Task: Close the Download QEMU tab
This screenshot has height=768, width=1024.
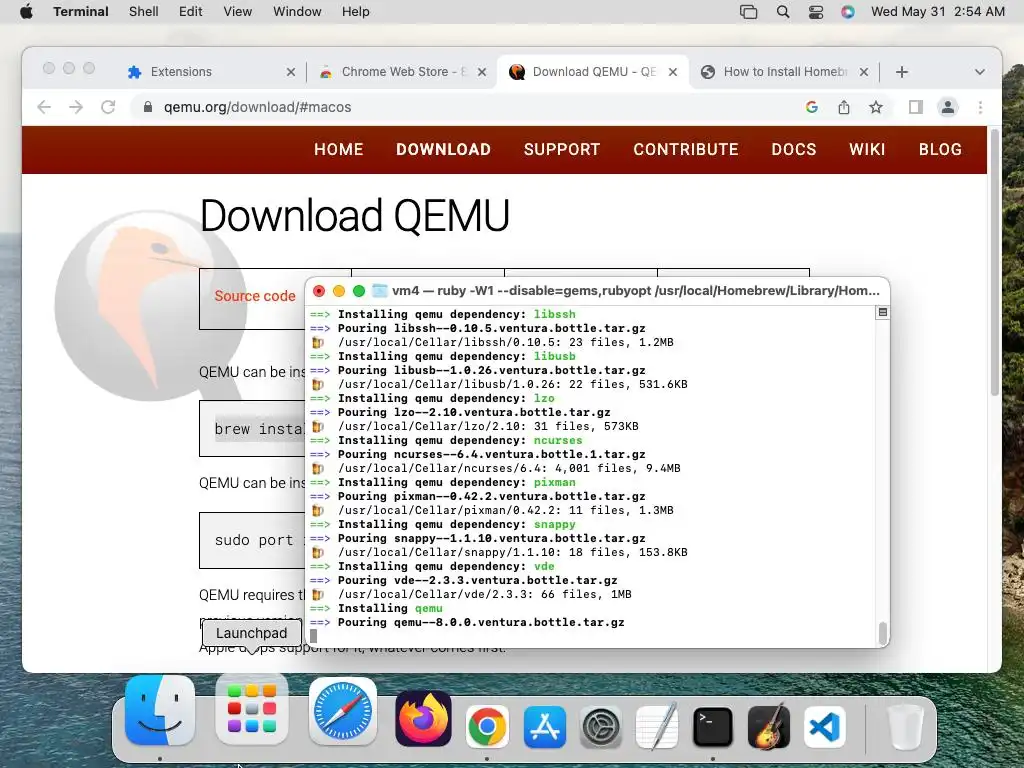Action: (x=673, y=72)
